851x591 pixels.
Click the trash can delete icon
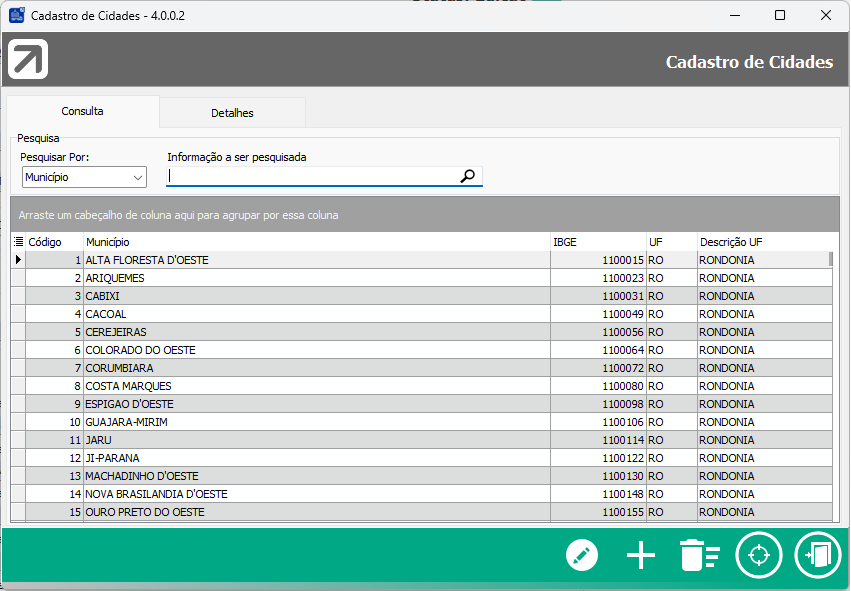pyautogui.click(x=699, y=555)
